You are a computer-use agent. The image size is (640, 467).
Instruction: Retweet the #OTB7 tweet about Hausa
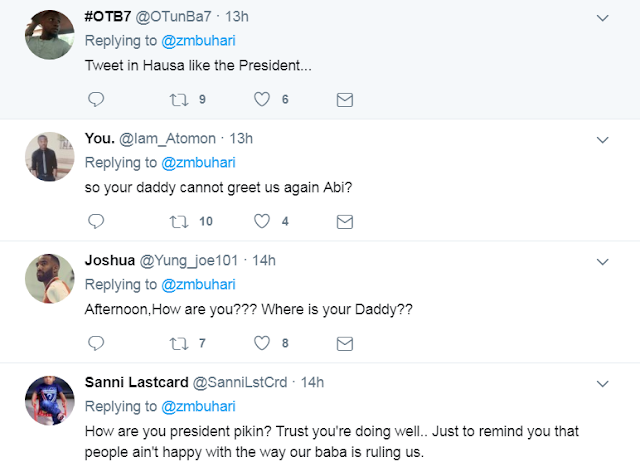point(181,99)
